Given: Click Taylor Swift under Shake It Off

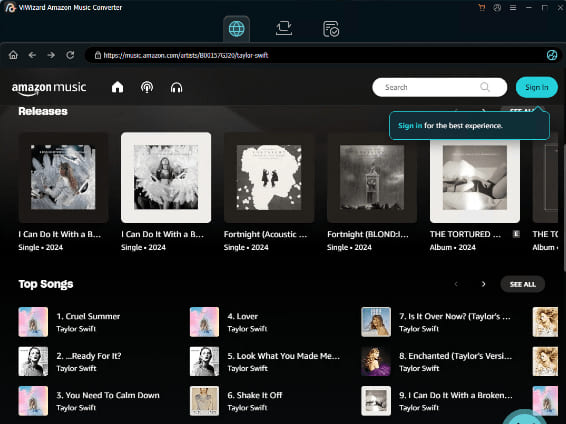Looking at the screenshot, I should point(247,408).
